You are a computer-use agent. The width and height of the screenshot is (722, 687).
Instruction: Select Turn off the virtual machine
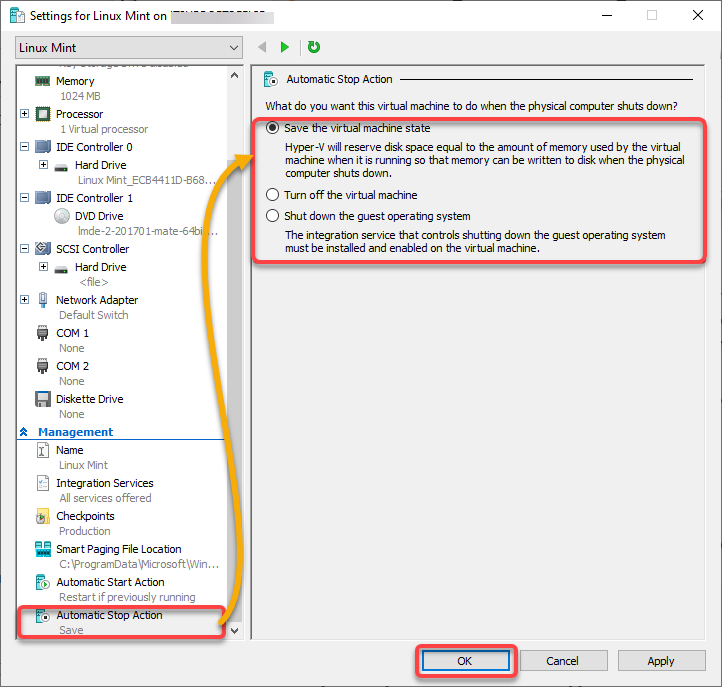pyautogui.click(x=273, y=195)
